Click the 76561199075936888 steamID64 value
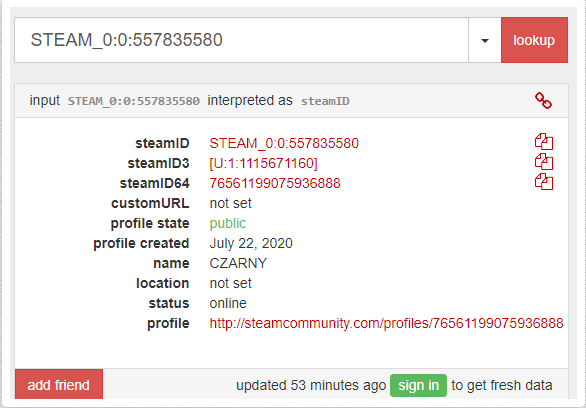The width and height of the screenshot is (586, 408). pos(275,183)
